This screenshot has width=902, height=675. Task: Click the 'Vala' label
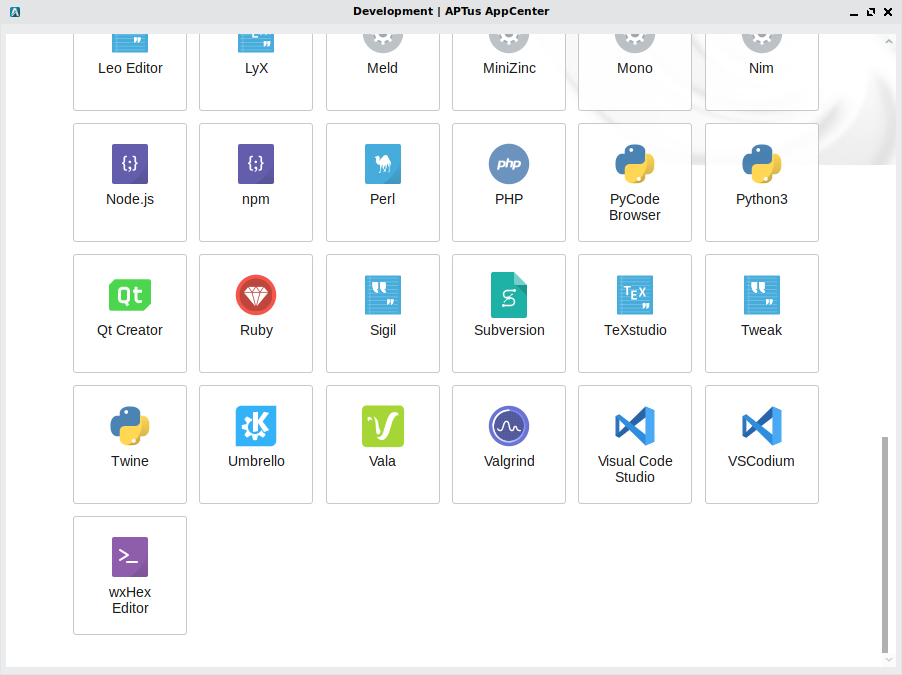pyautogui.click(x=383, y=462)
